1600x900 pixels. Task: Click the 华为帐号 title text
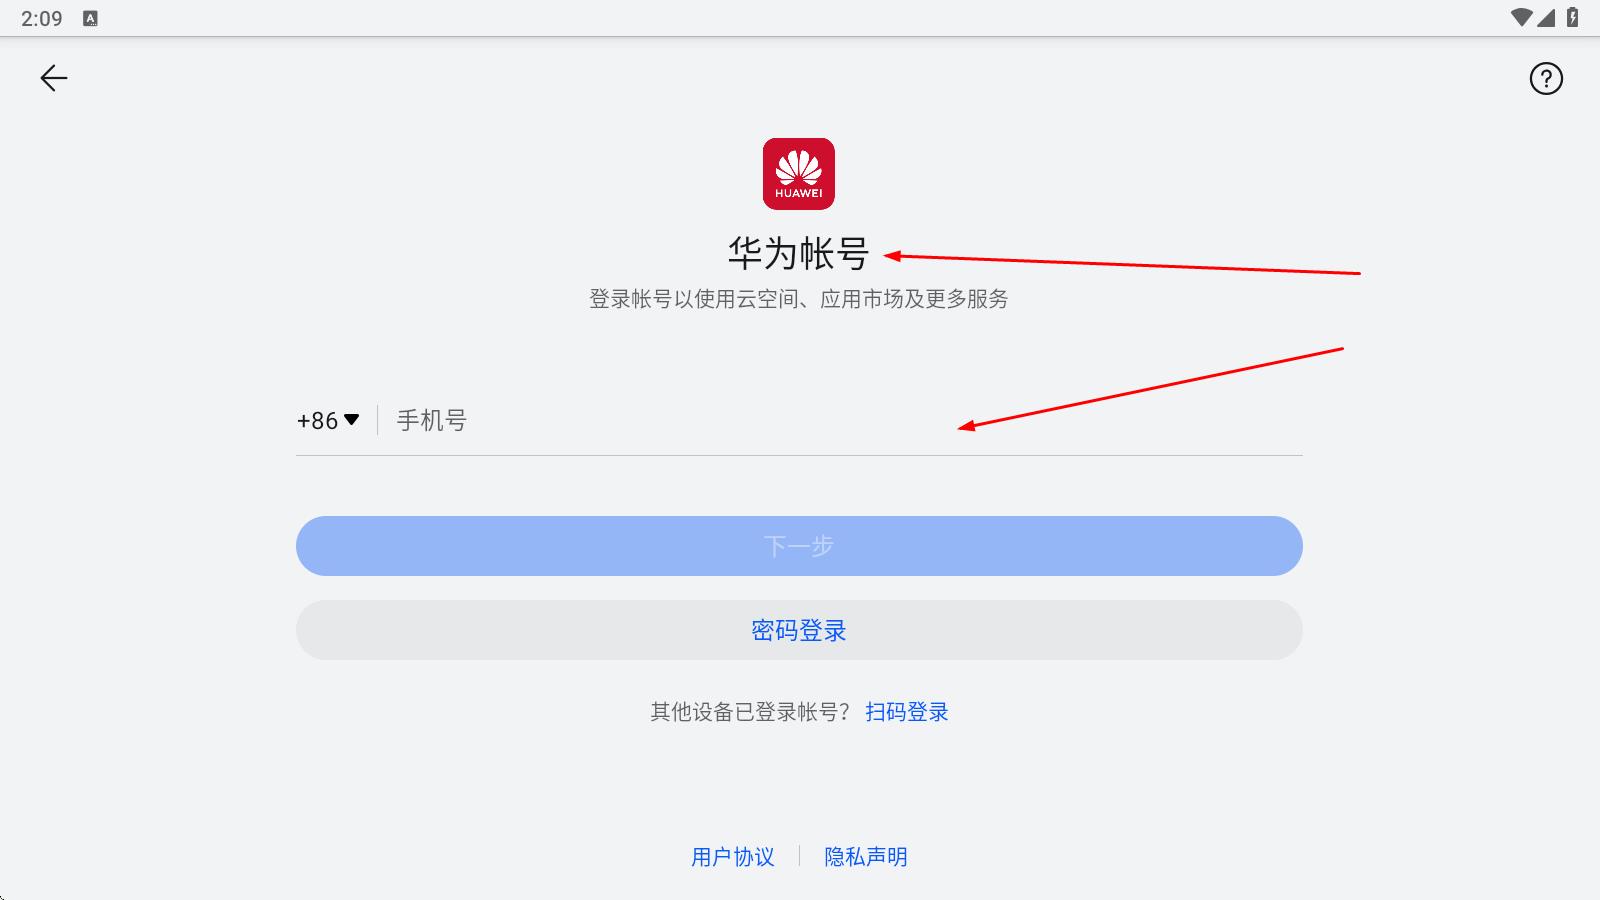(x=799, y=253)
